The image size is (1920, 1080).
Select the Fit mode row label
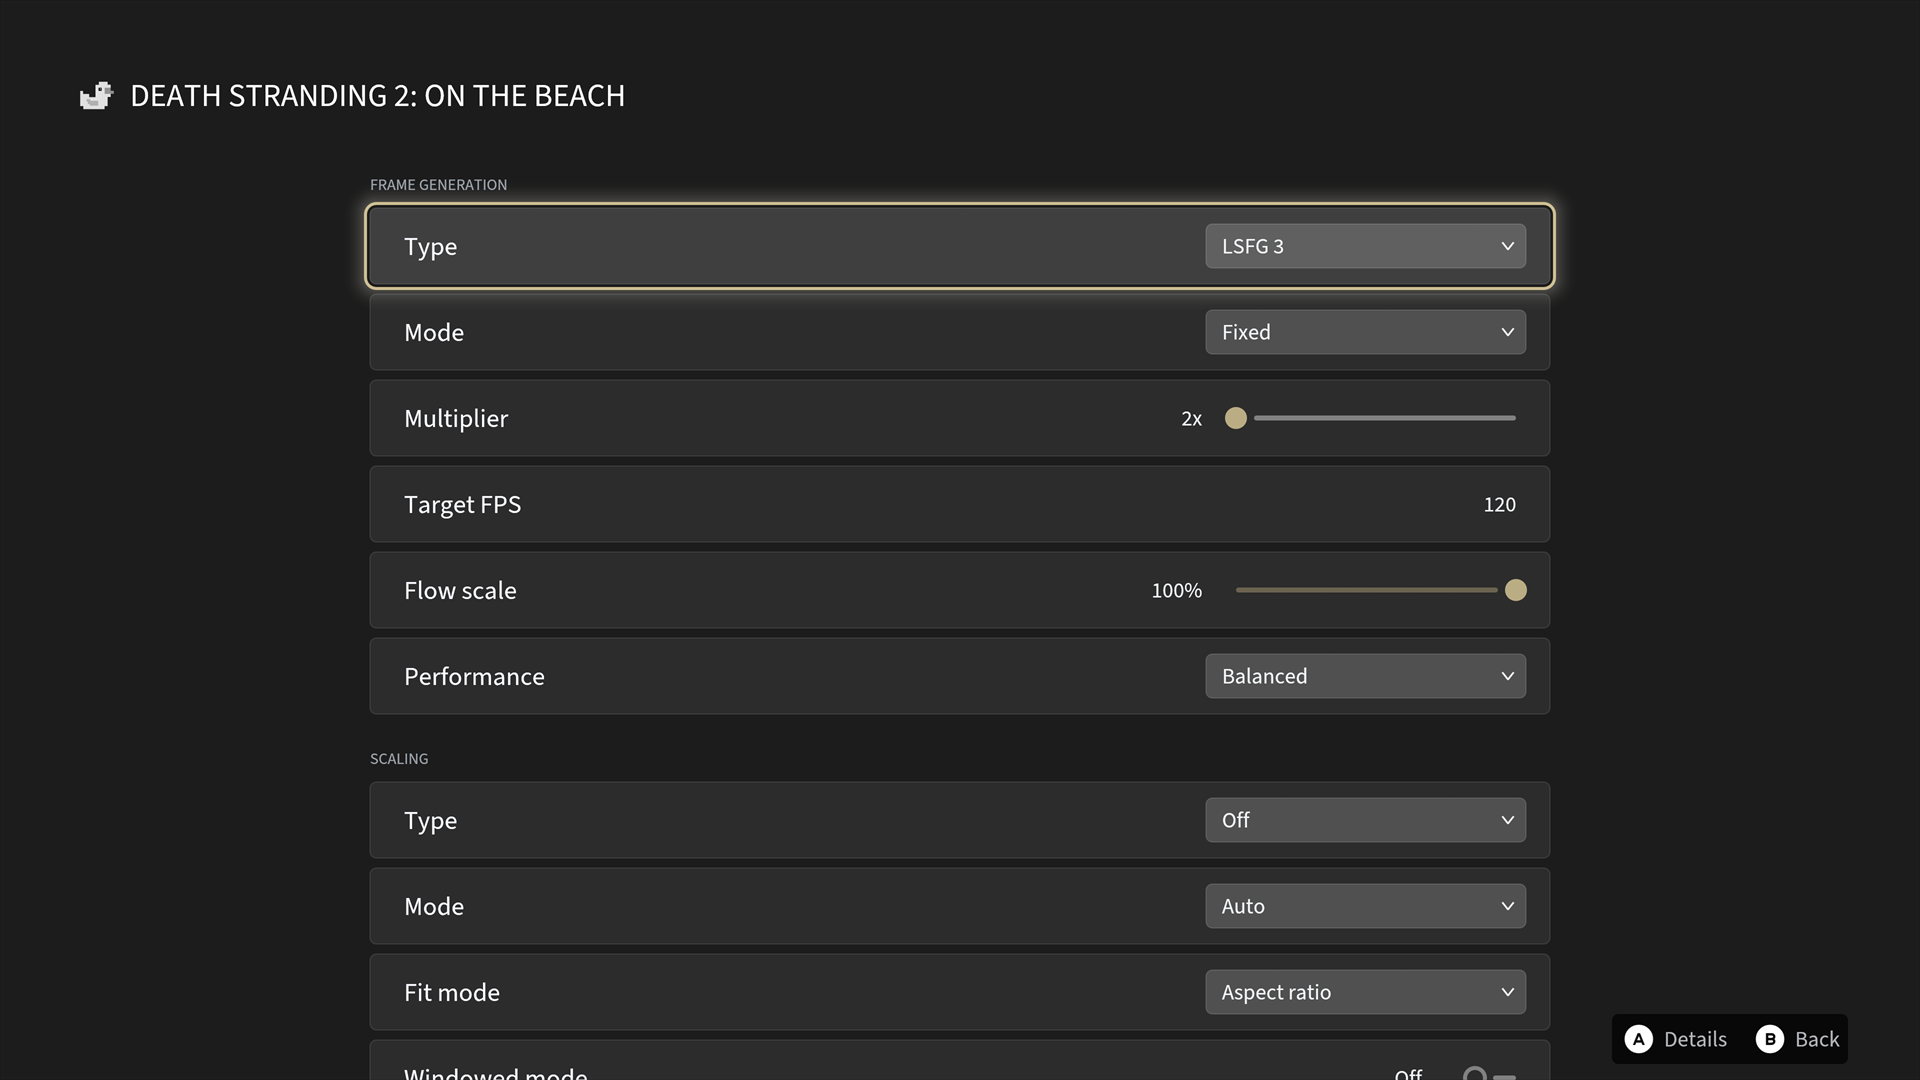pos(452,993)
